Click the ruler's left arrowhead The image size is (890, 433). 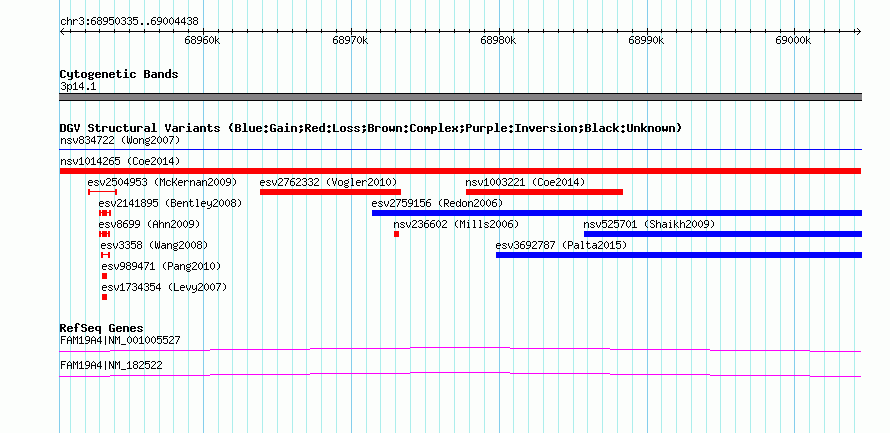point(62,32)
